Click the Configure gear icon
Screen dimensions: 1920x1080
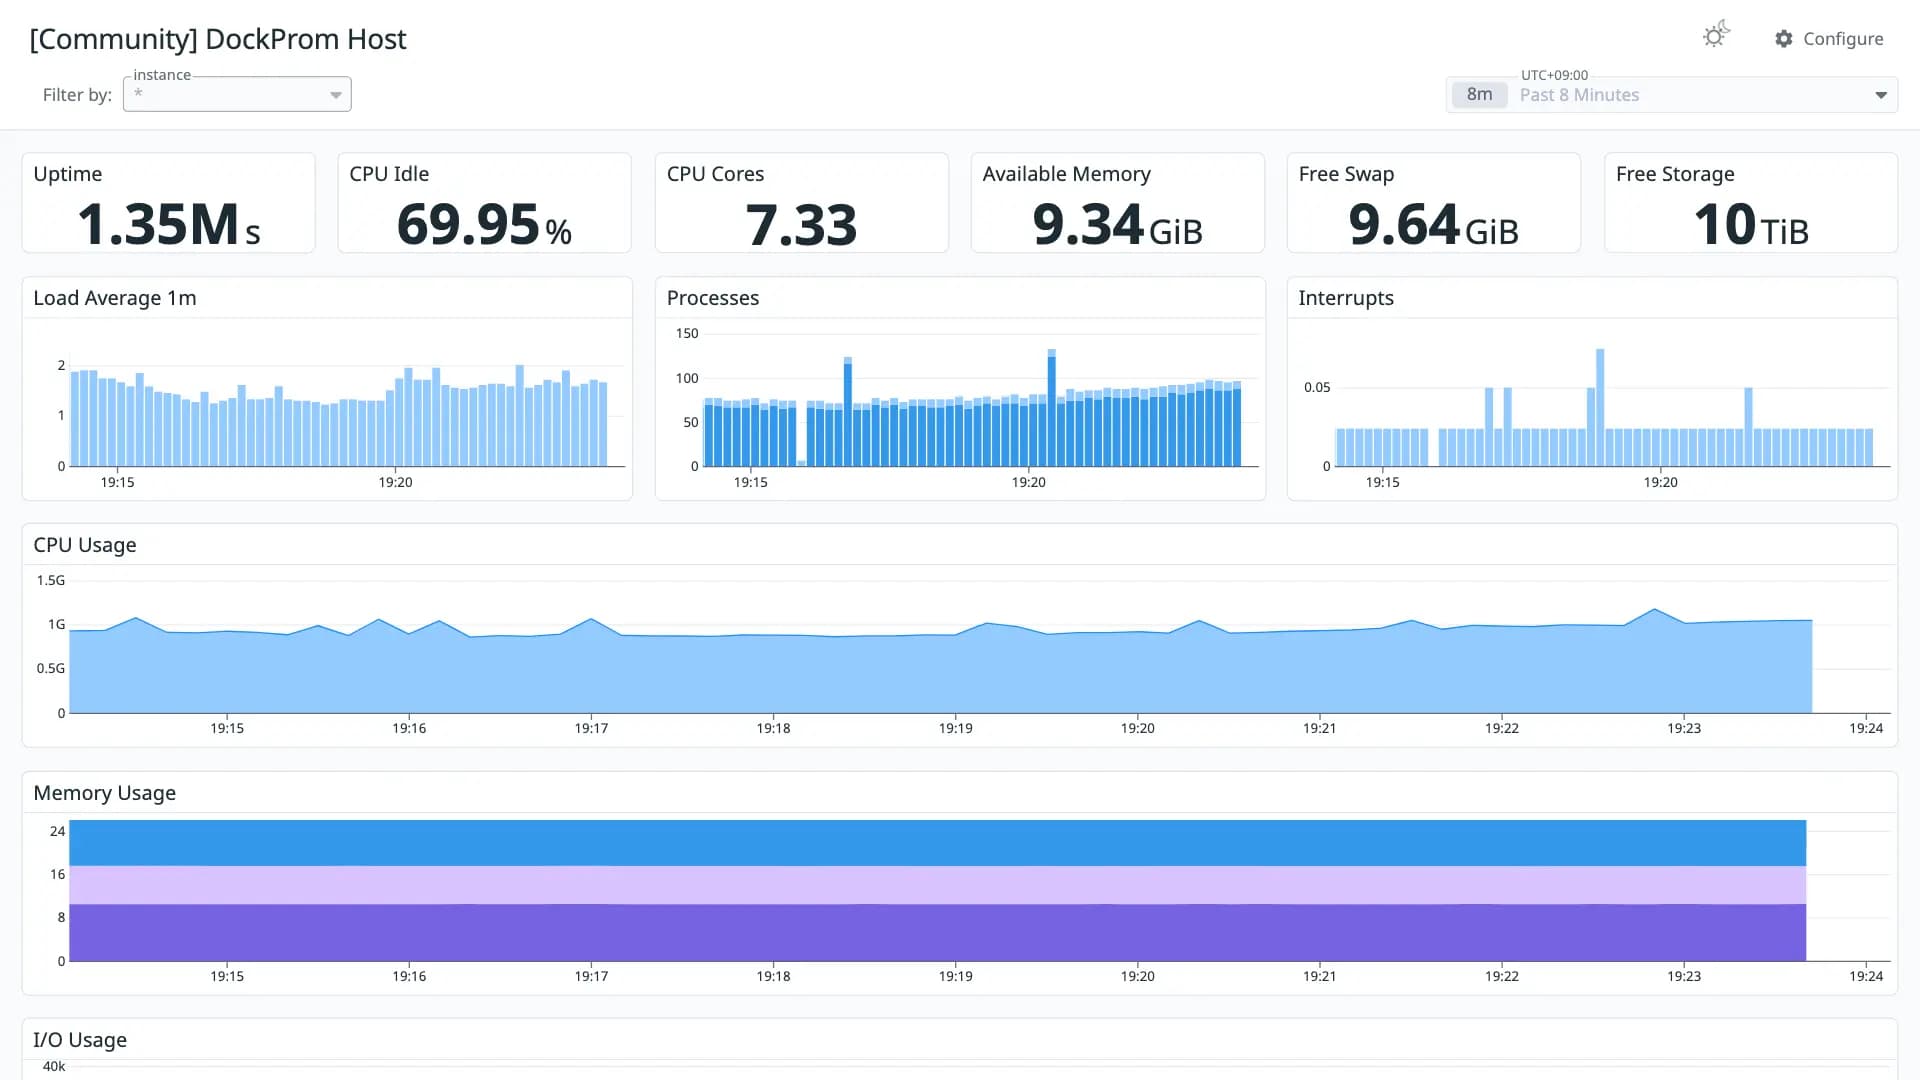point(1784,39)
